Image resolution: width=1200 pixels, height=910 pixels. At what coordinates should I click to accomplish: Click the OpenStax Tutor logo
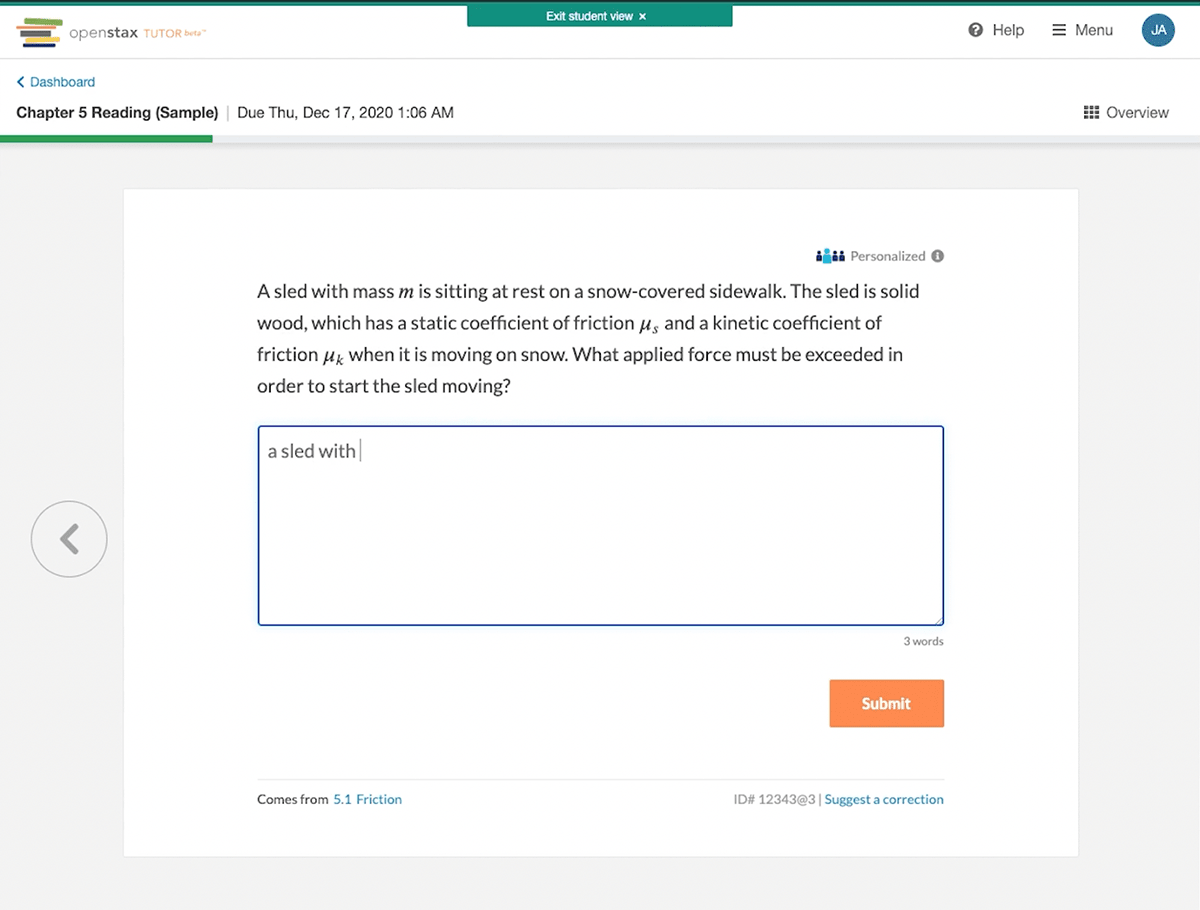click(x=111, y=32)
